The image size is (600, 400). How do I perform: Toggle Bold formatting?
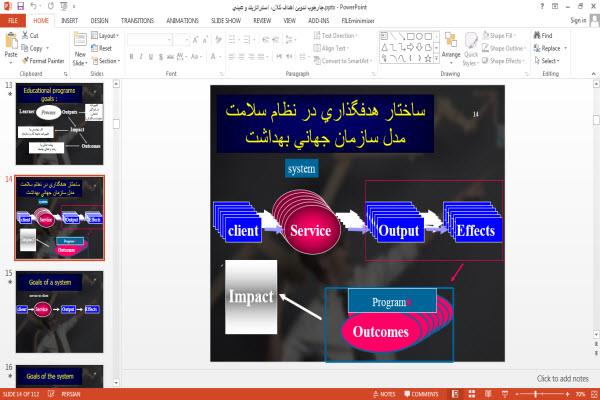(x=132, y=57)
